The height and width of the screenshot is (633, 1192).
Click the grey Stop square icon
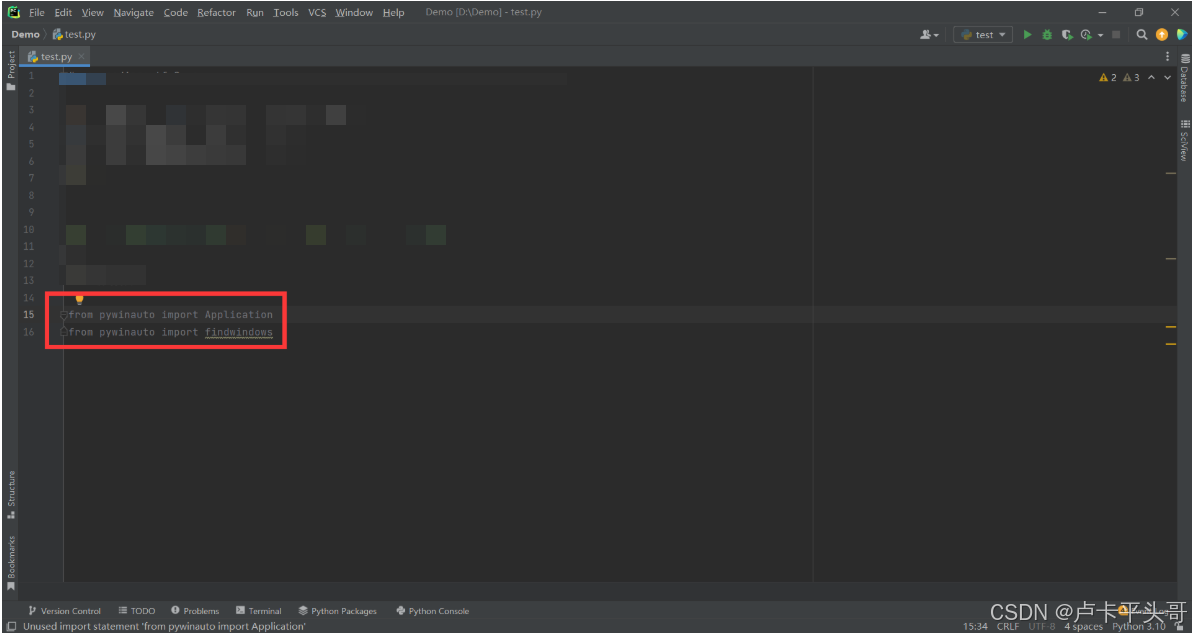click(1116, 34)
